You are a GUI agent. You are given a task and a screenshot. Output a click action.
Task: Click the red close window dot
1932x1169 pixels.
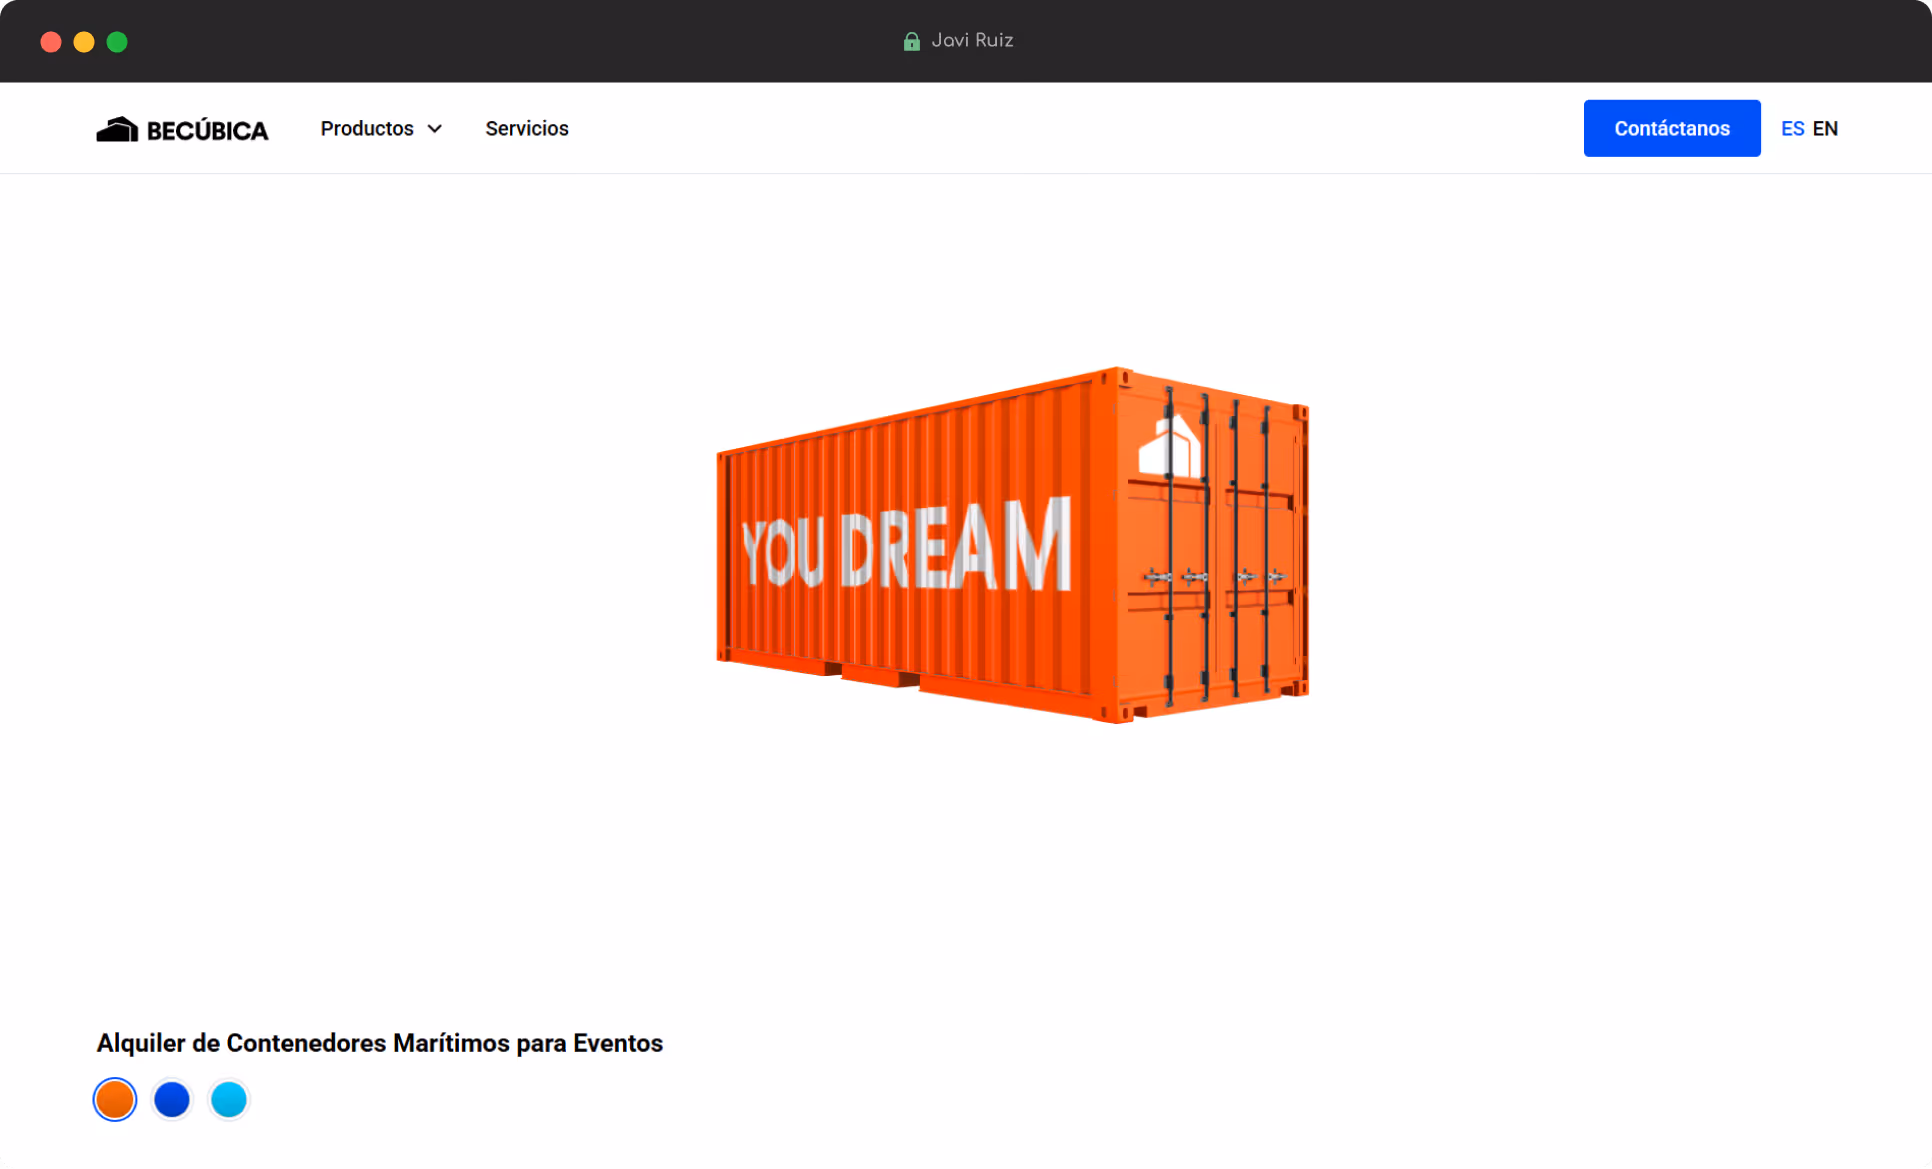coord(51,41)
